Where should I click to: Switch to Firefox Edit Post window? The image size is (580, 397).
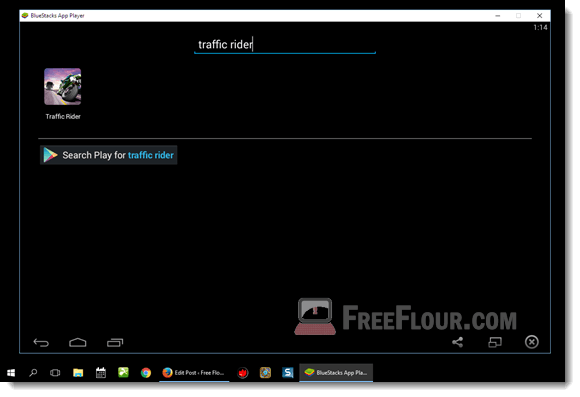pyautogui.click(x=194, y=373)
